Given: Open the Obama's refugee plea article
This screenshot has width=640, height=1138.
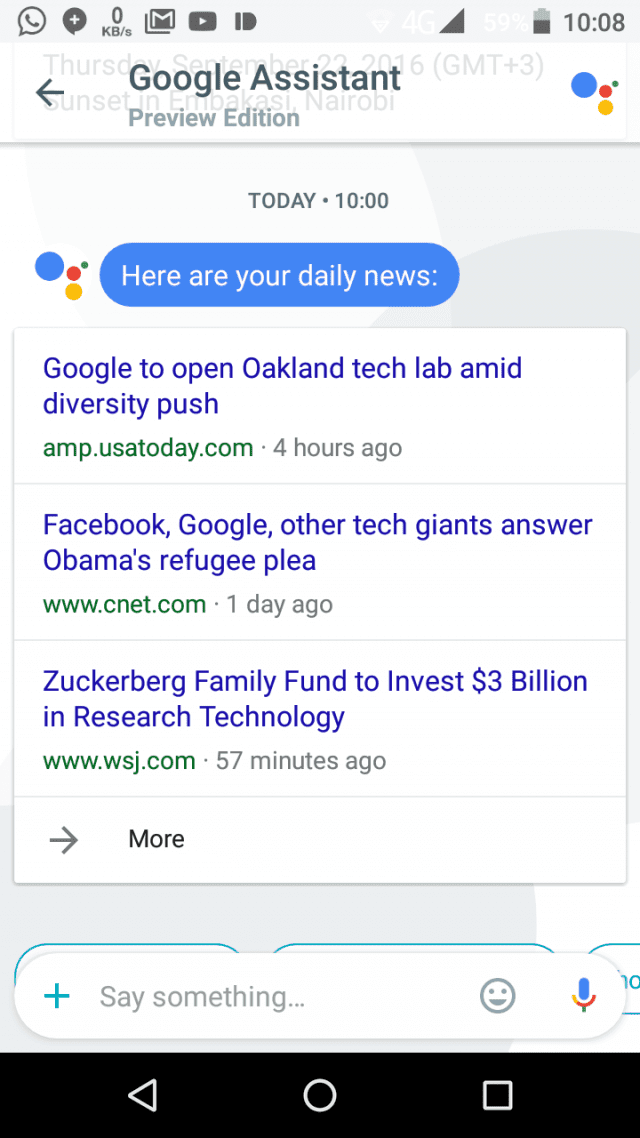Looking at the screenshot, I should coord(320,562).
